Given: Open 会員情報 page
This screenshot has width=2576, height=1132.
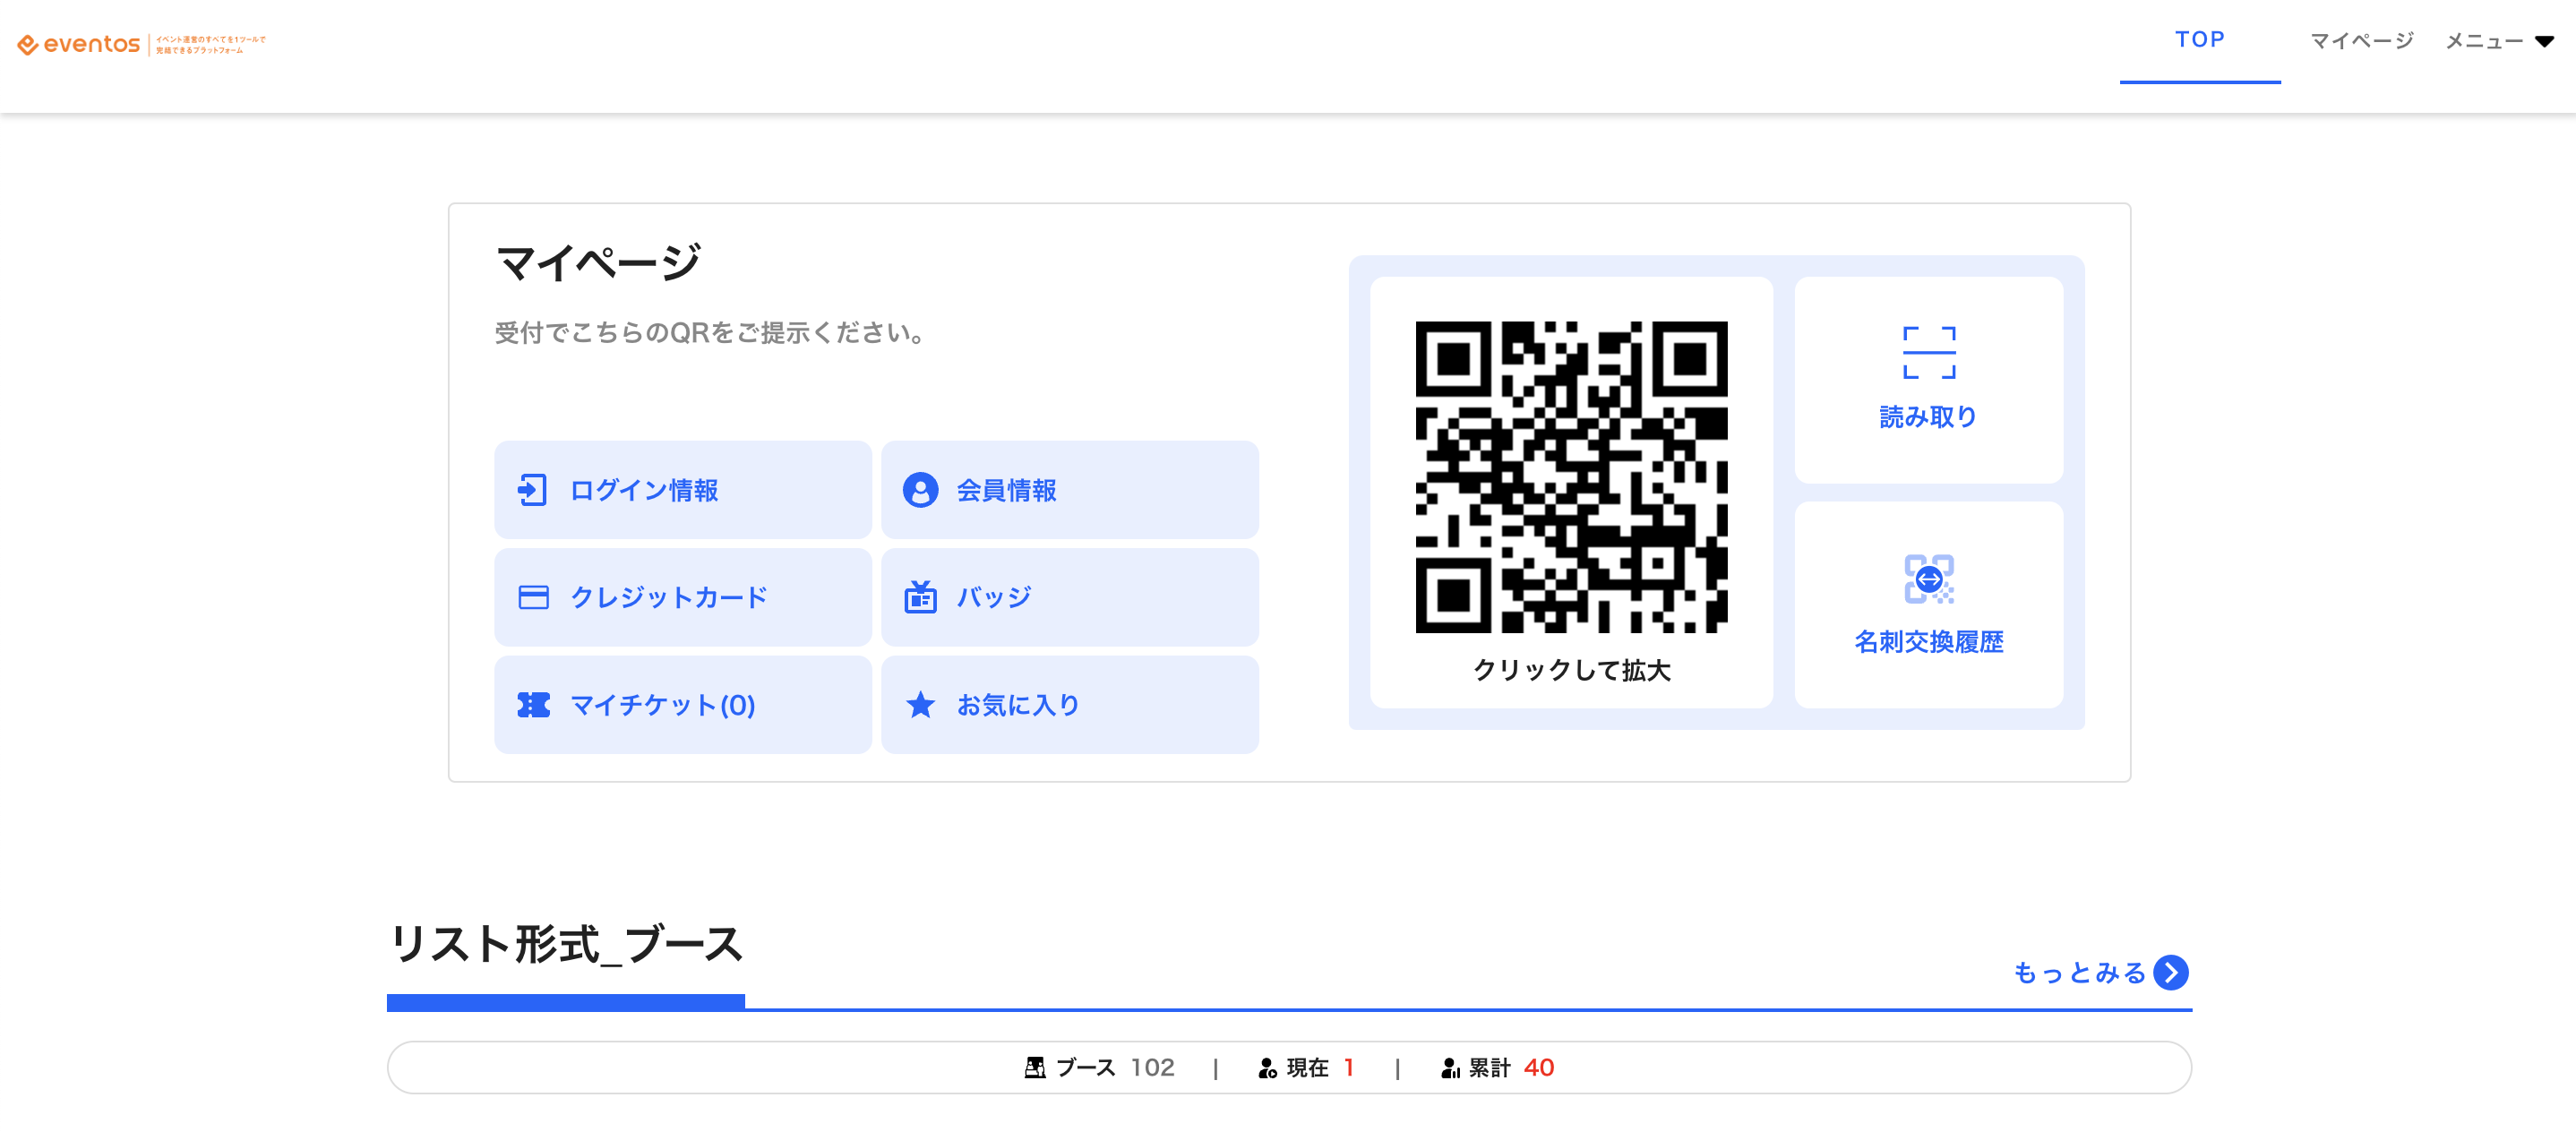Looking at the screenshot, I should [x=1070, y=490].
